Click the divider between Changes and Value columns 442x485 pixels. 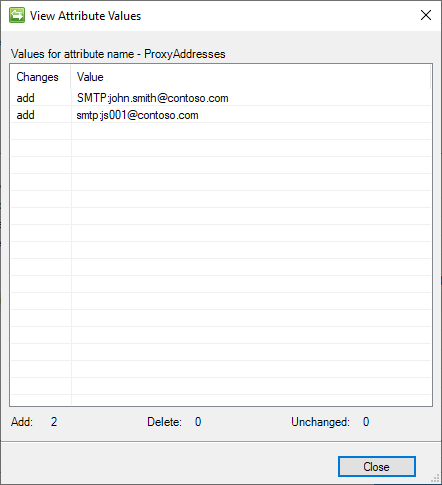point(71,77)
